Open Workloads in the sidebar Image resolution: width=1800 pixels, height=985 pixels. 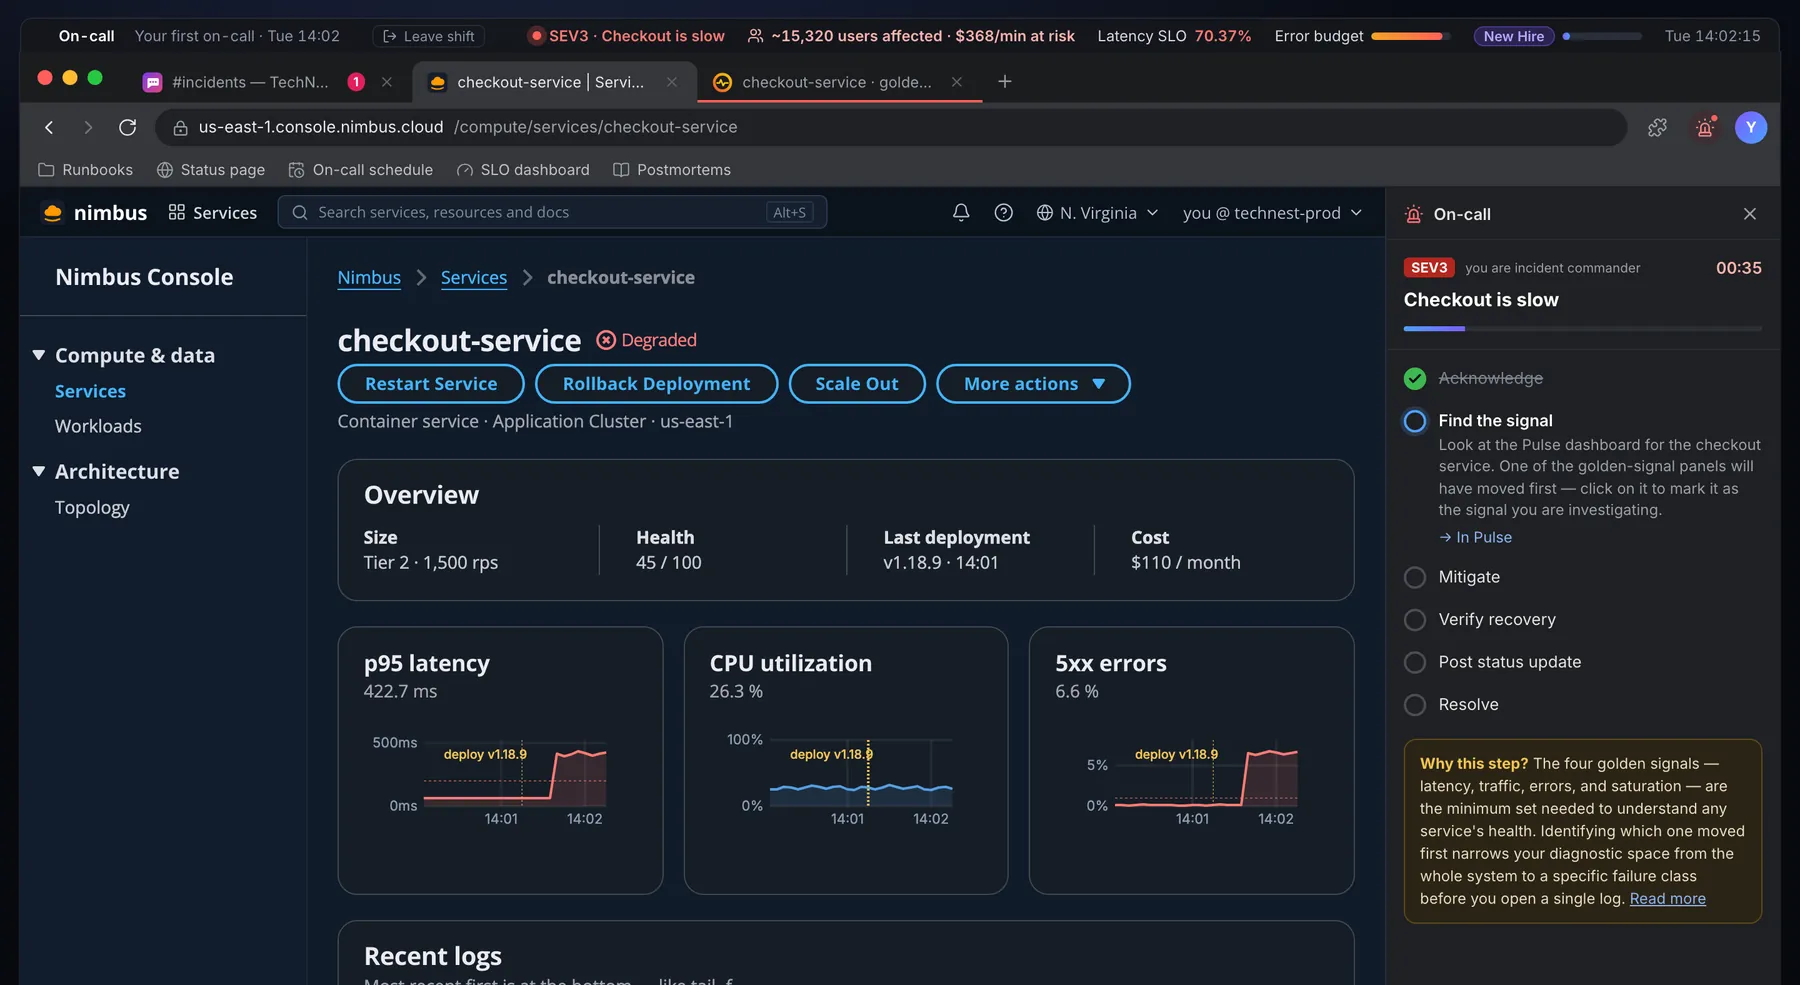98,426
